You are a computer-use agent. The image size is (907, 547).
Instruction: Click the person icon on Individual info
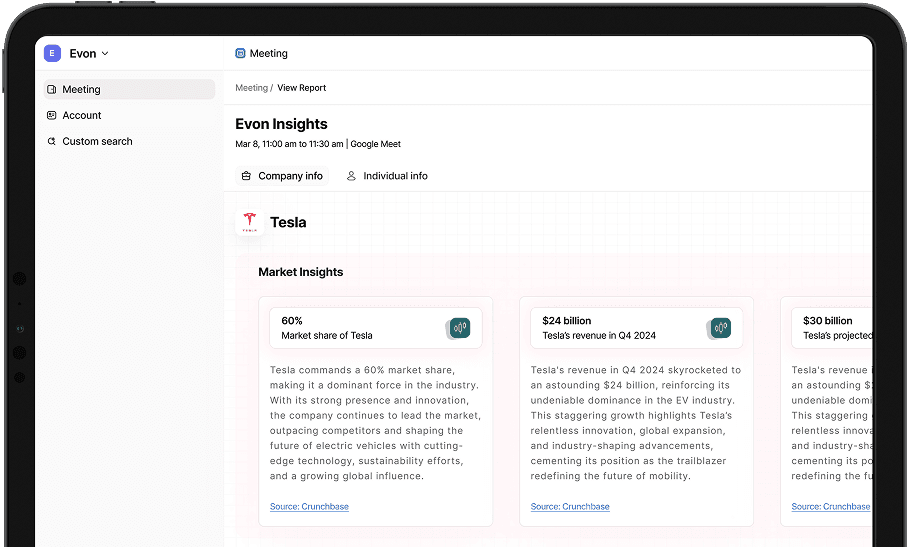pyautogui.click(x=351, y=176)
